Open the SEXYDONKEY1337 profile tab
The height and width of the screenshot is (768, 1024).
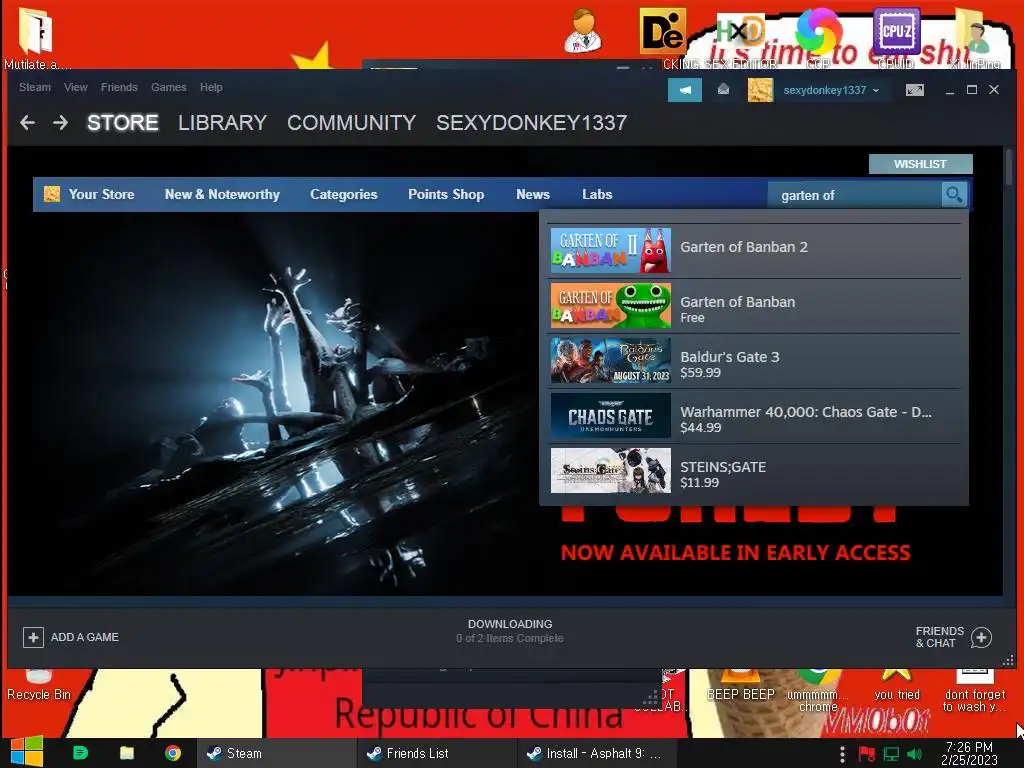tap(532, 123)
